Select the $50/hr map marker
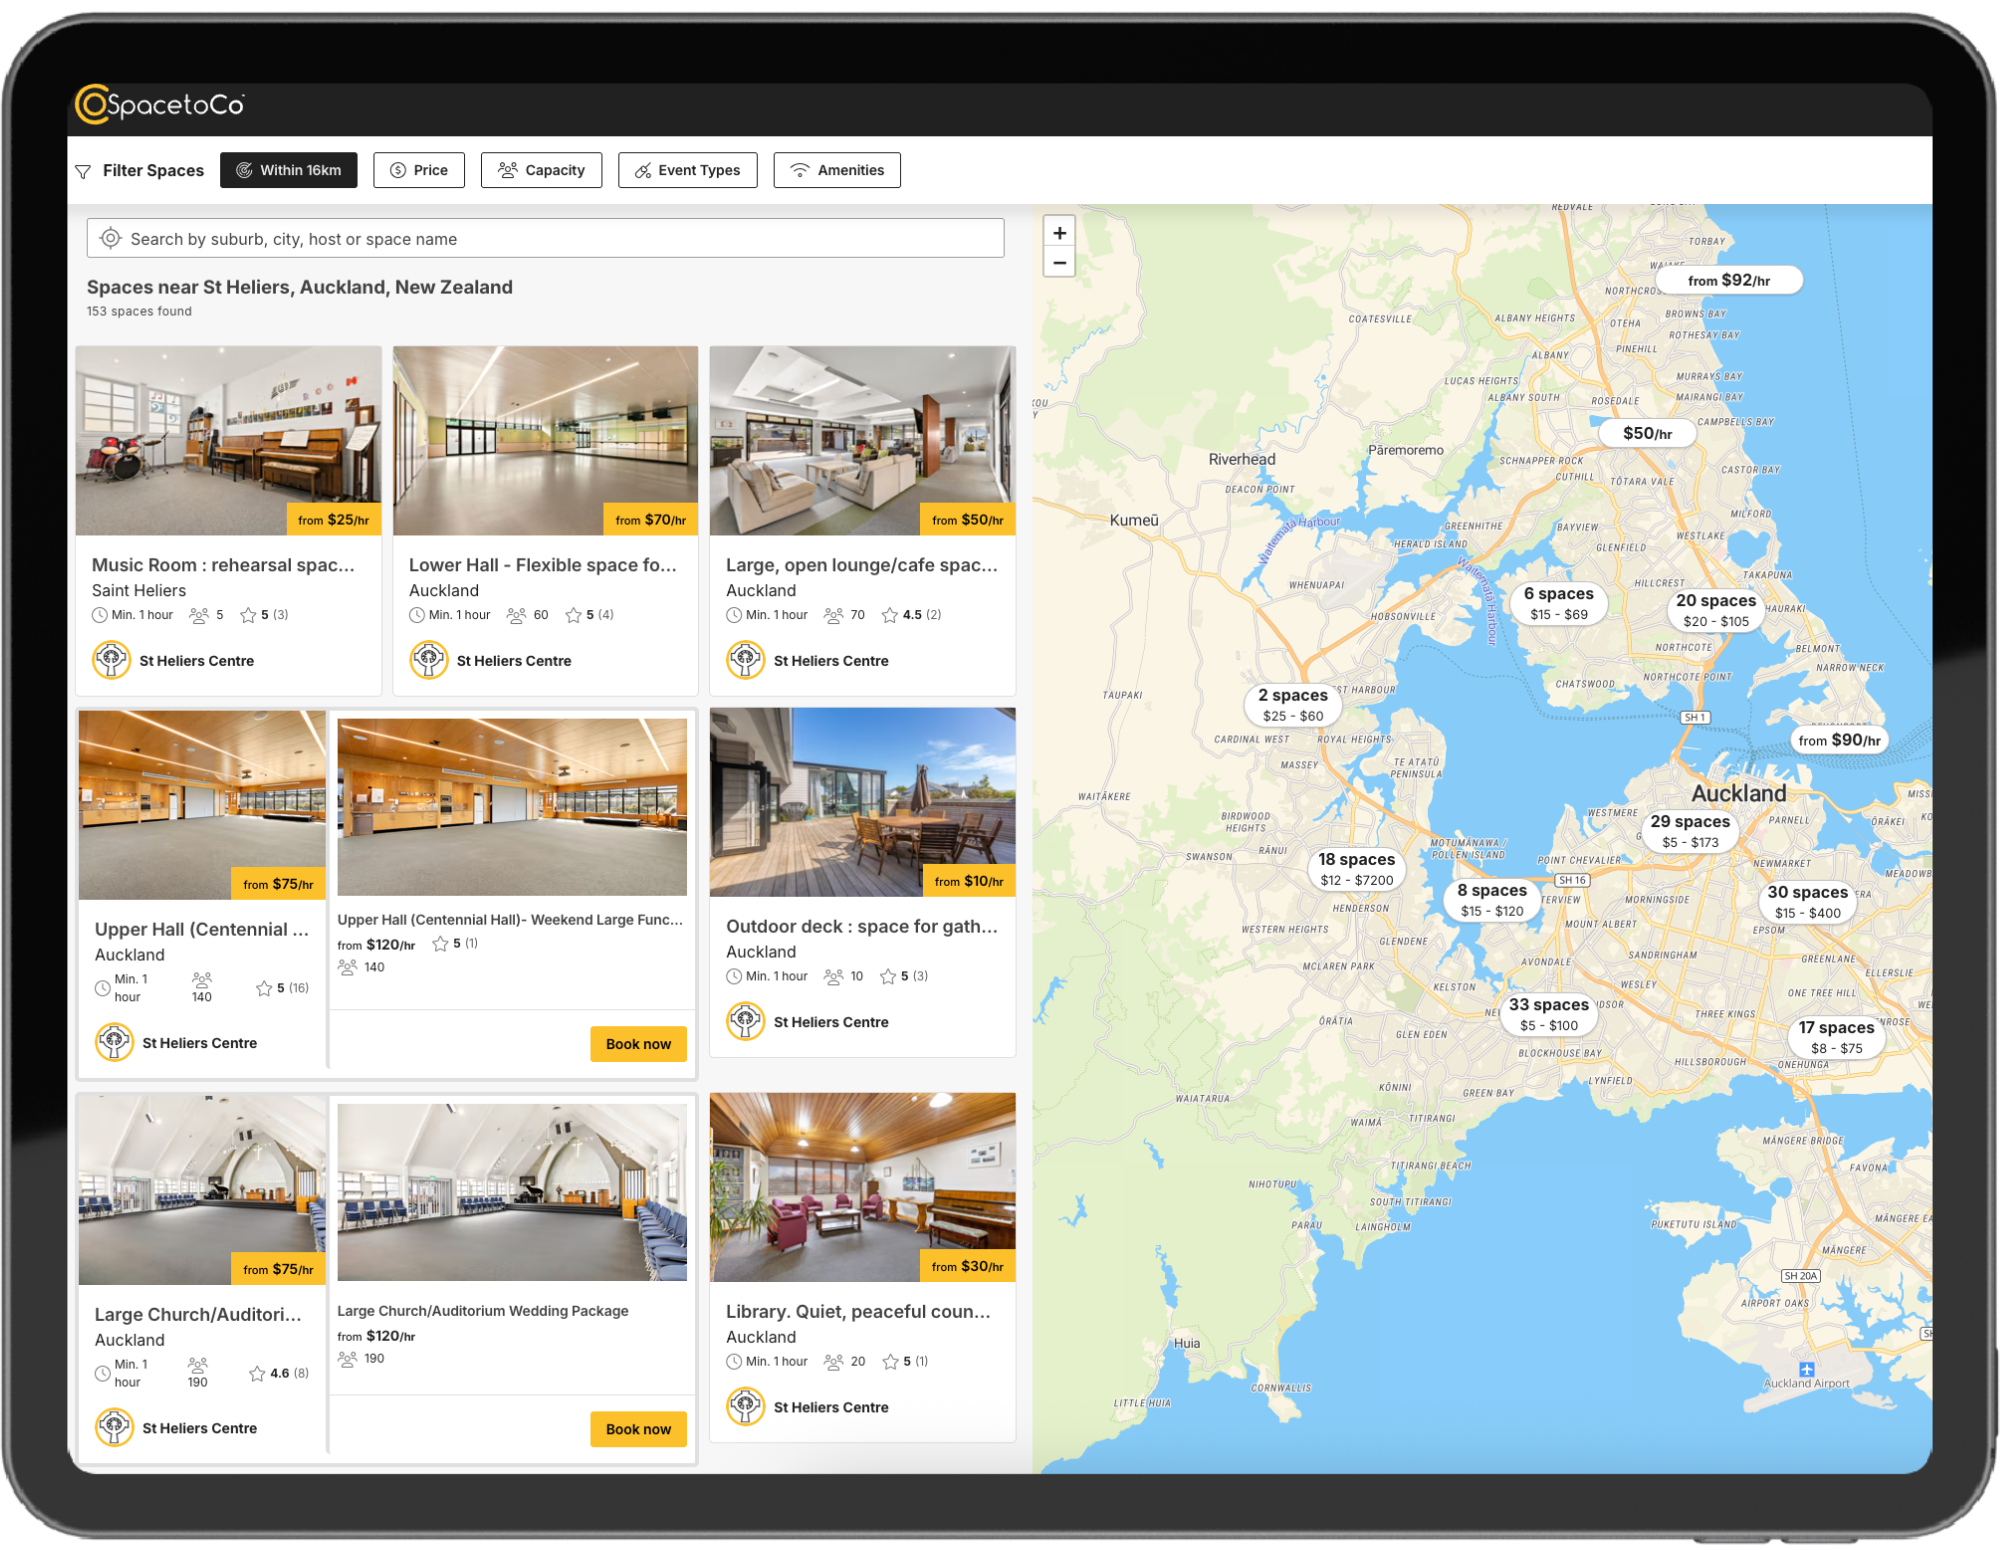The image size is (2000, 1550). [1647, 433]
